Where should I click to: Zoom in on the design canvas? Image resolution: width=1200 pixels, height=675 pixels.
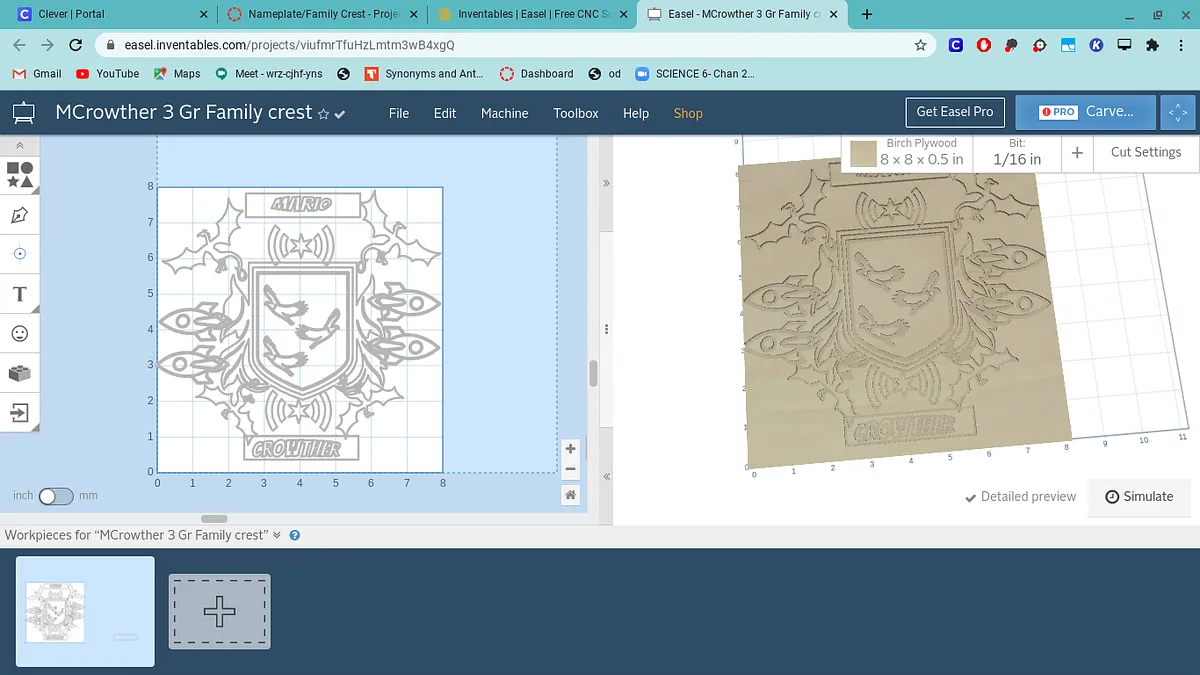tap(570, 449)
